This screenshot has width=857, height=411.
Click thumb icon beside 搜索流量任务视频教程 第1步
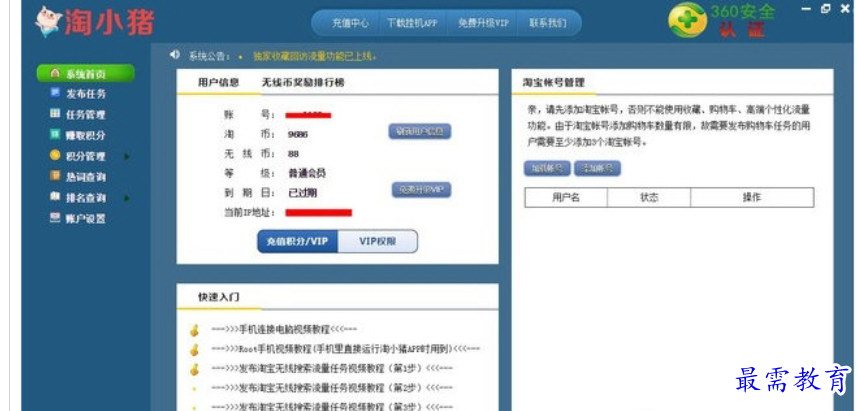click(193, 368)
